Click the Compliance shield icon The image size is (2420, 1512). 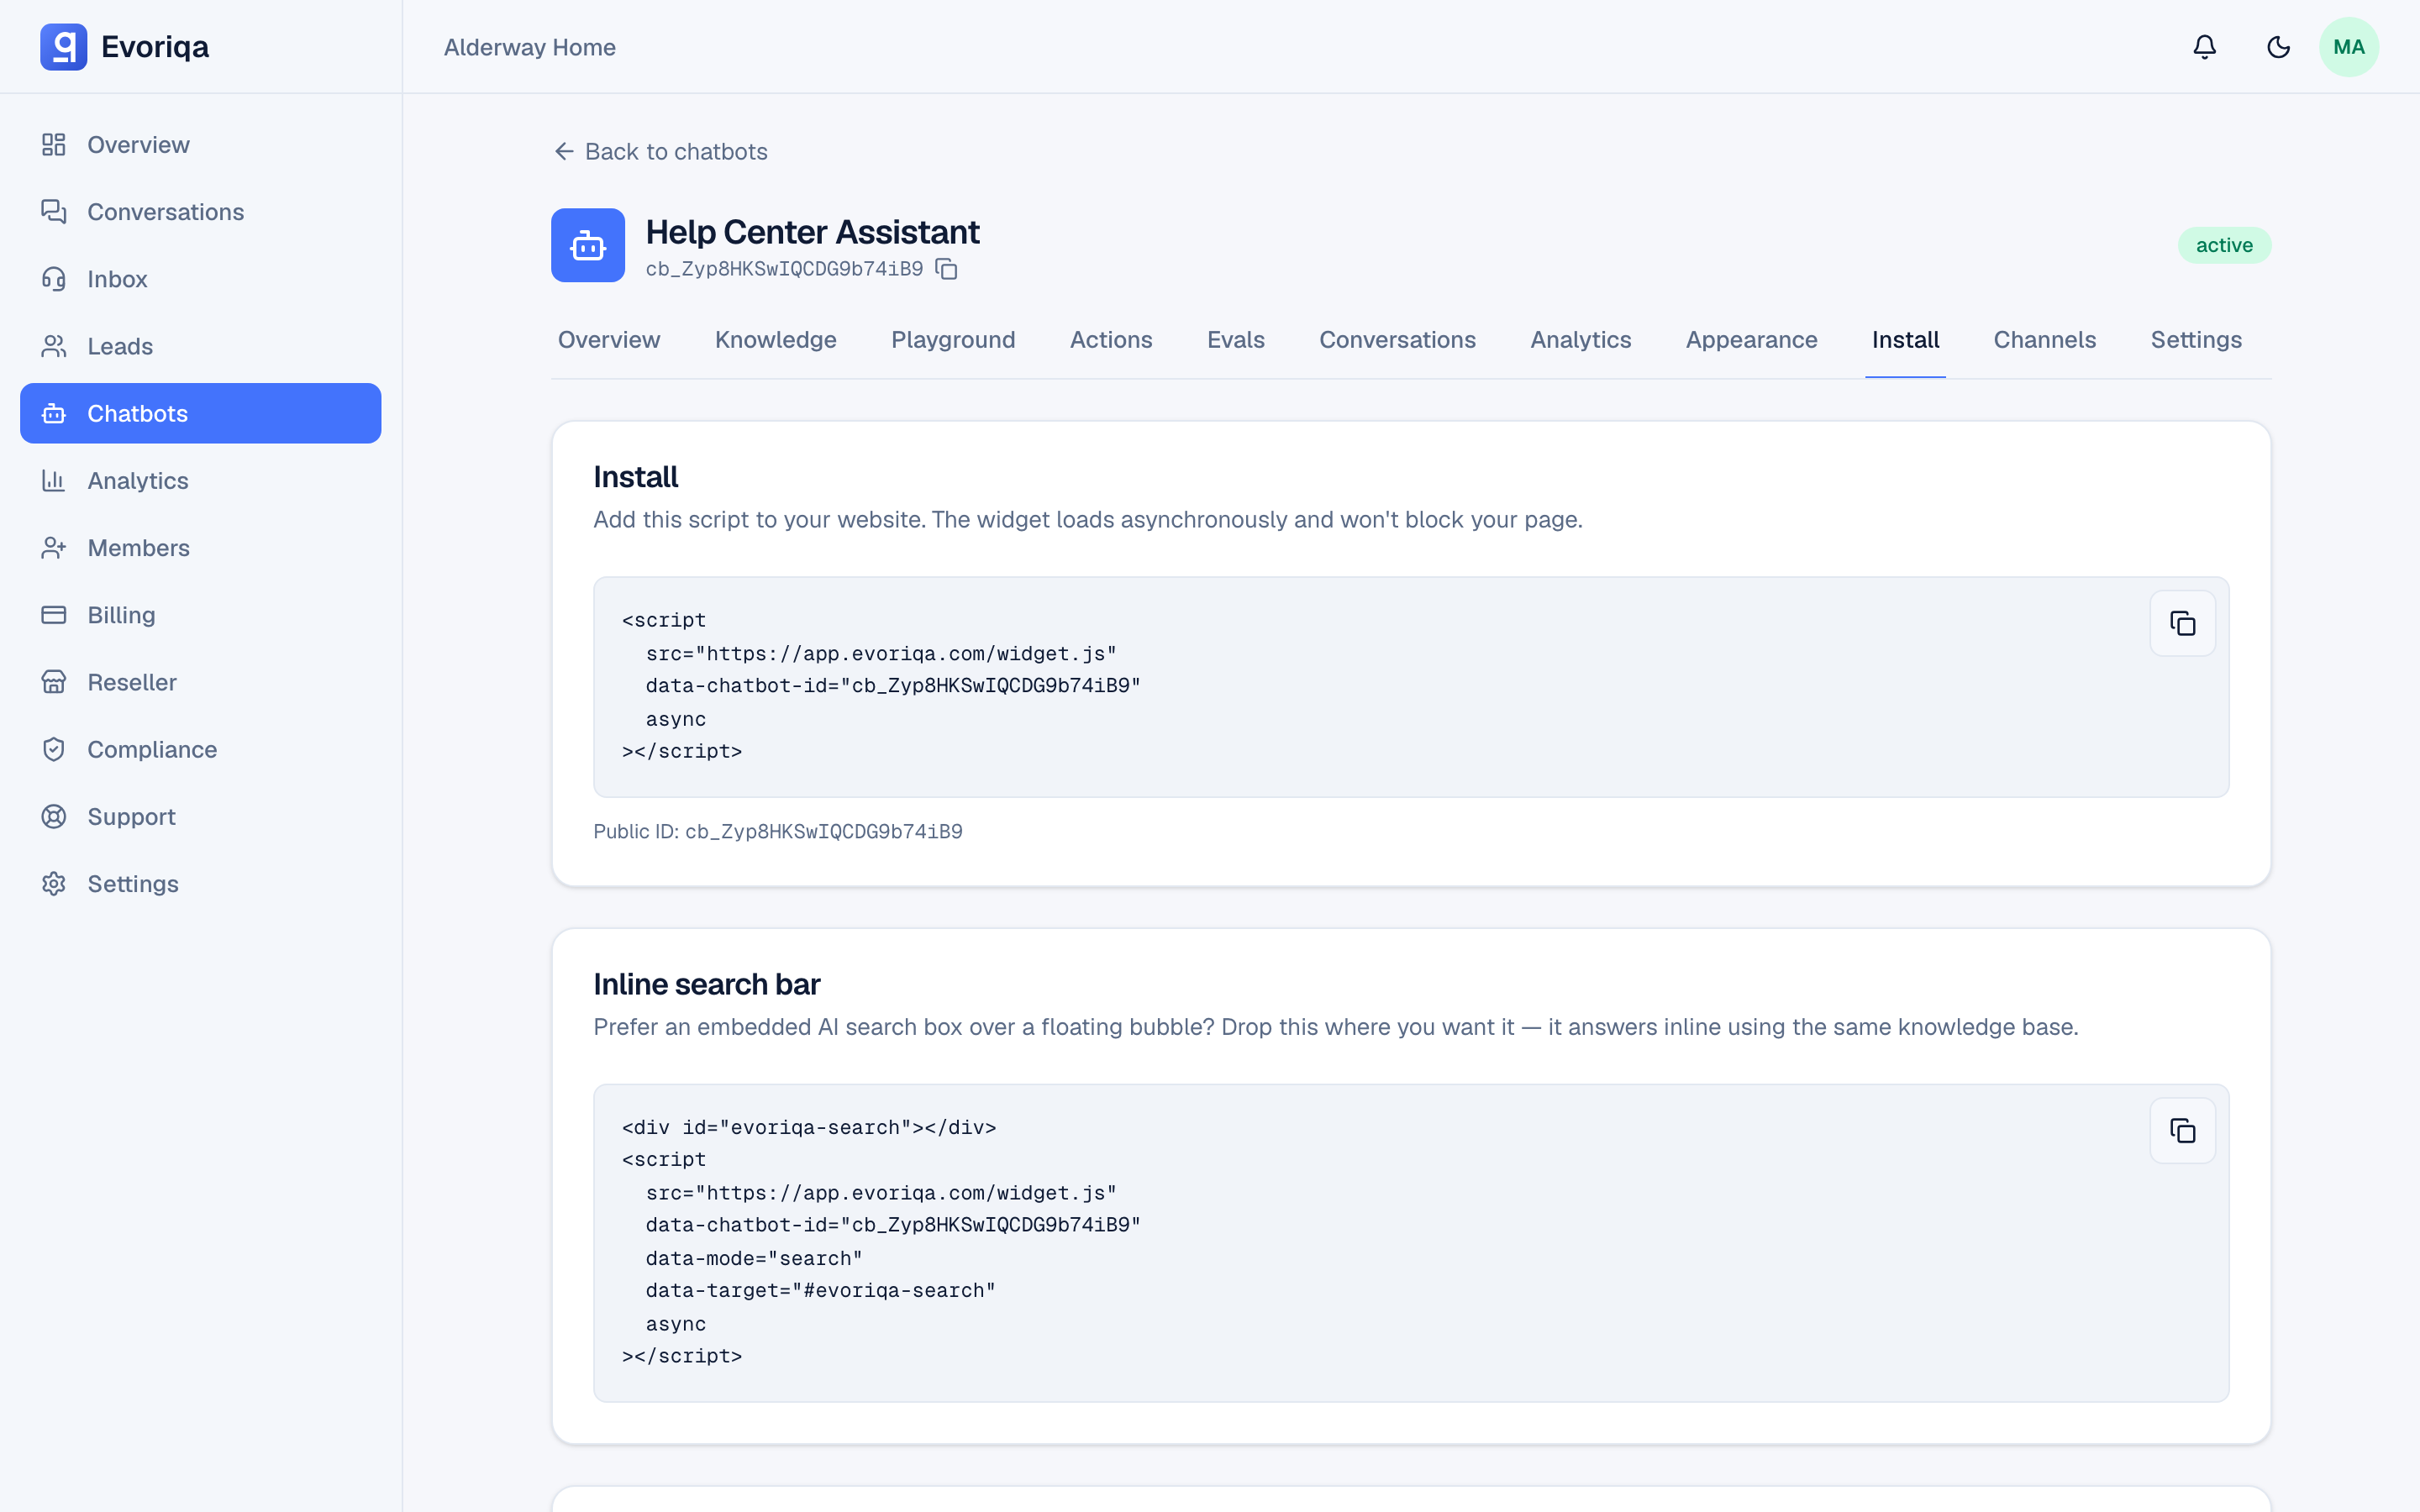(54, 749)
